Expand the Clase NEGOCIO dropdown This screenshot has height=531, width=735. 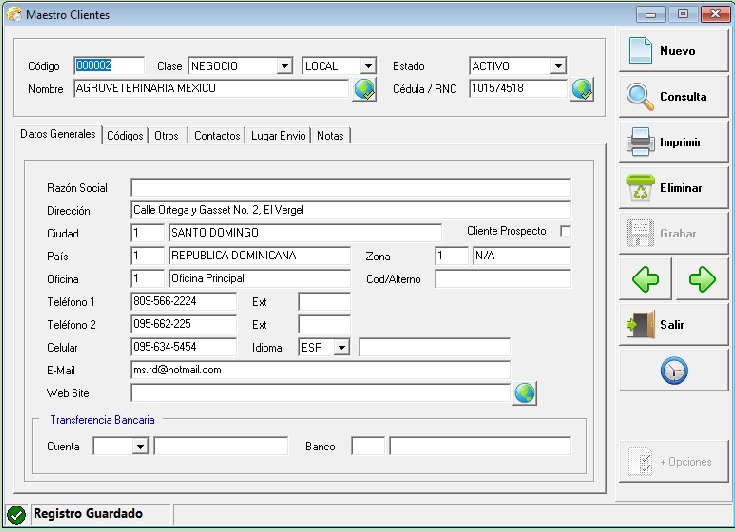pos(284,66)
